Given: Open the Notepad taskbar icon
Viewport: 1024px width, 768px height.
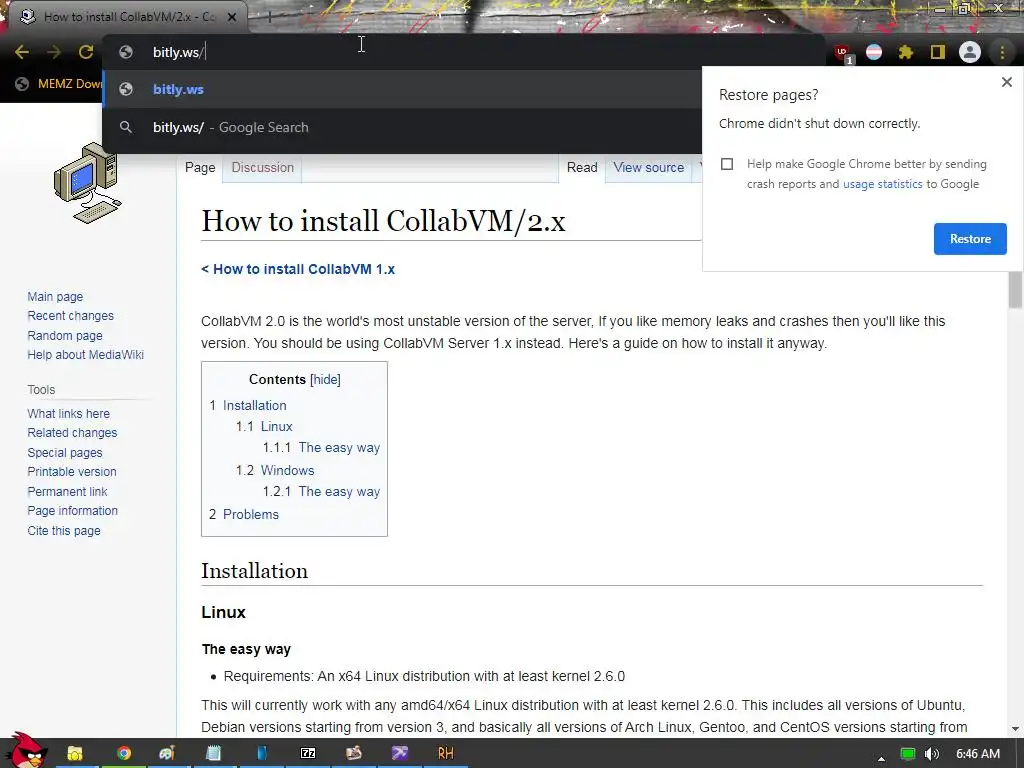Looking at the screenshot, I should pos(214,754).
